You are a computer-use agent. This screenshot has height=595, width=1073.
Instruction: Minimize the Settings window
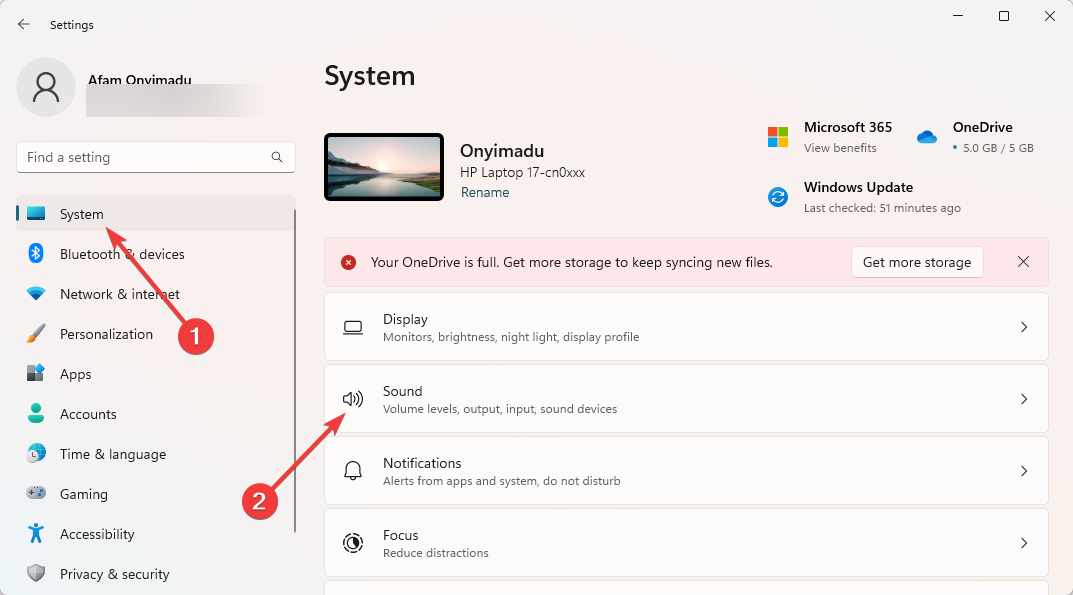(958, 16)
